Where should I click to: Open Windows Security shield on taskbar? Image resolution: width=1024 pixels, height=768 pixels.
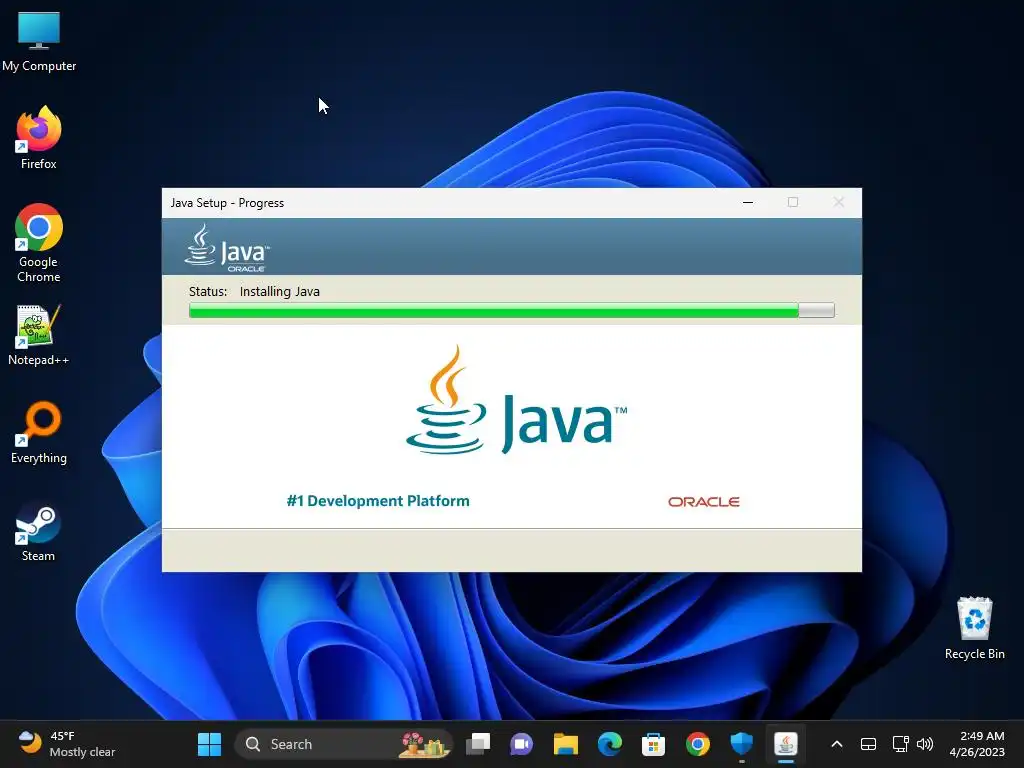point(741,744)
